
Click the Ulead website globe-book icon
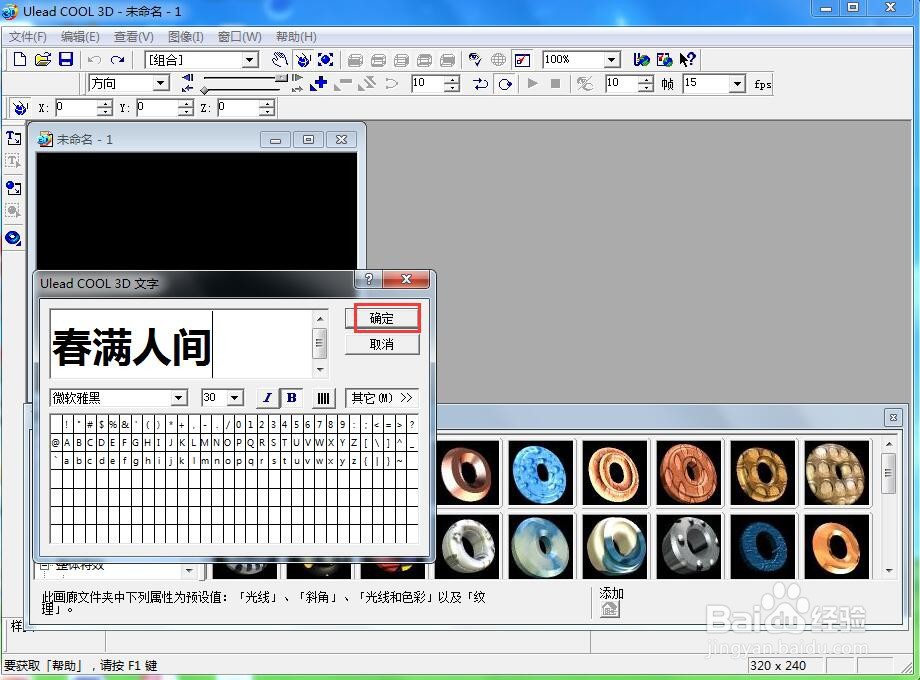[641, 59]
